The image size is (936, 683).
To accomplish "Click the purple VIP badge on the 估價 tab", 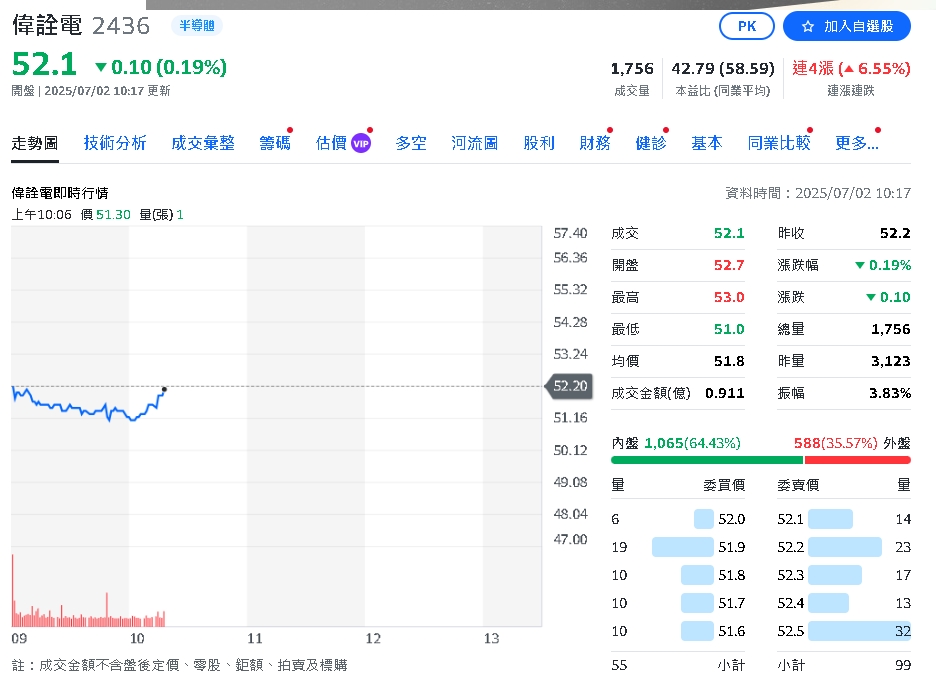I will tap(359, 143).
